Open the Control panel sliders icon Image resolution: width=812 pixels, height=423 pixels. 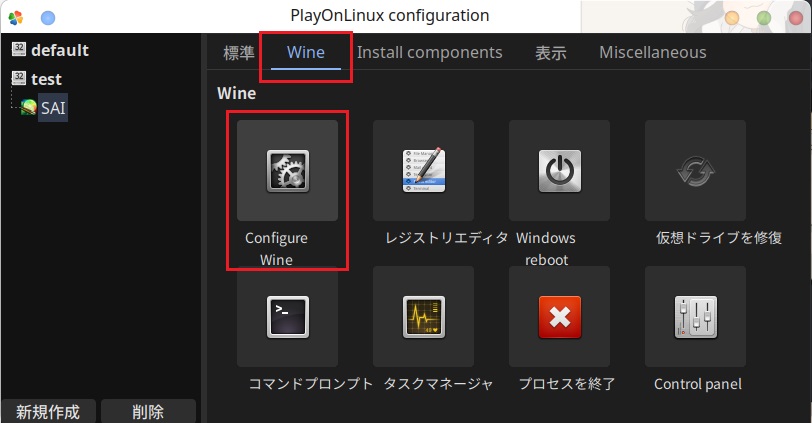coord(695,316)
